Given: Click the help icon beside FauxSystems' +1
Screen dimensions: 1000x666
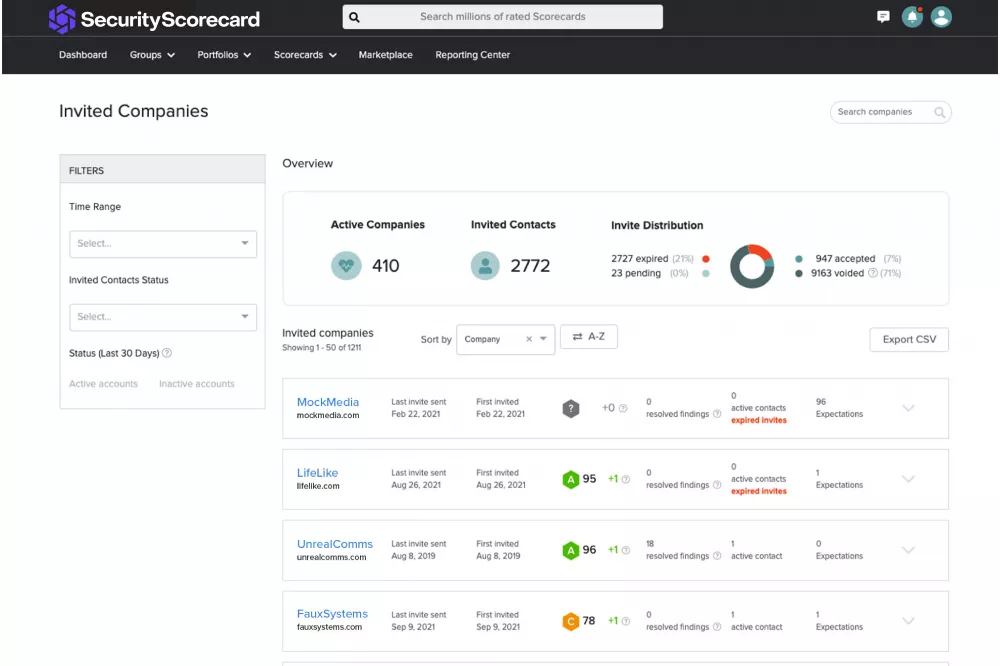Looking at the screenshot, I should [626, 621].
